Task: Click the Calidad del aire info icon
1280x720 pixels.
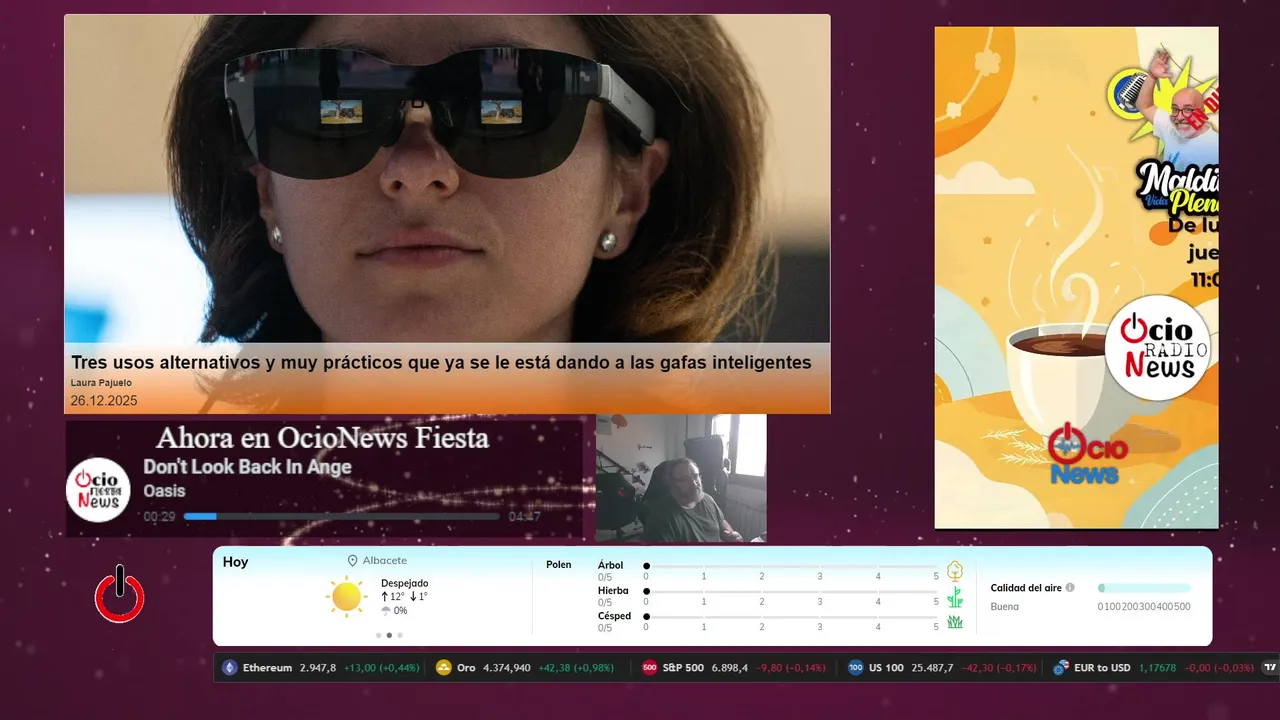Action: (1070, 588)
